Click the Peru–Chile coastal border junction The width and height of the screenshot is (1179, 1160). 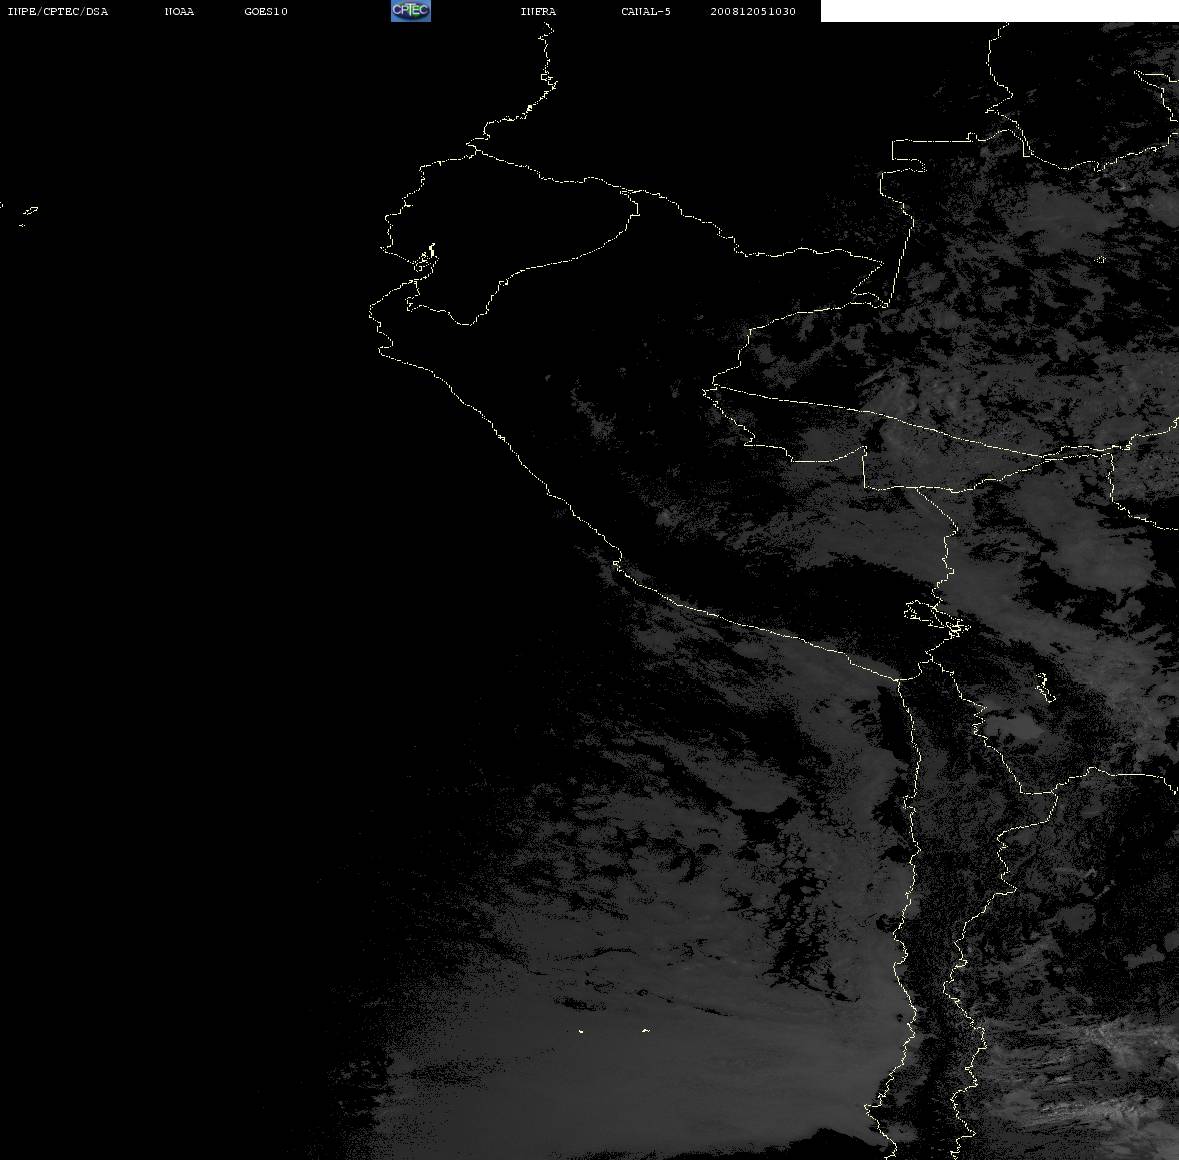click(x=899, y=679)
